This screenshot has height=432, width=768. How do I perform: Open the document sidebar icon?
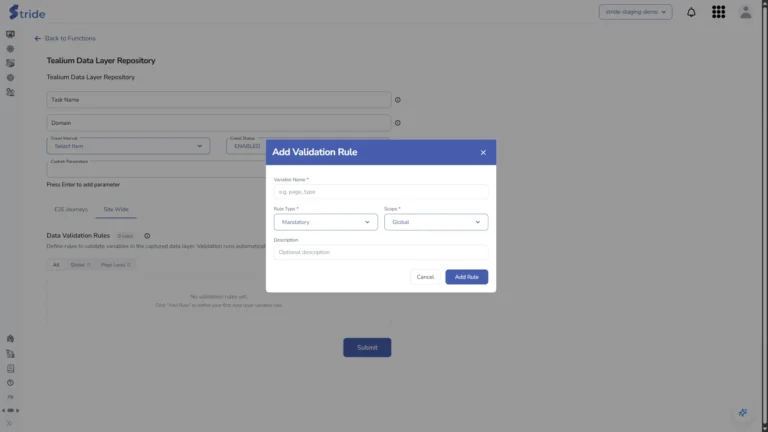point(10,368)
